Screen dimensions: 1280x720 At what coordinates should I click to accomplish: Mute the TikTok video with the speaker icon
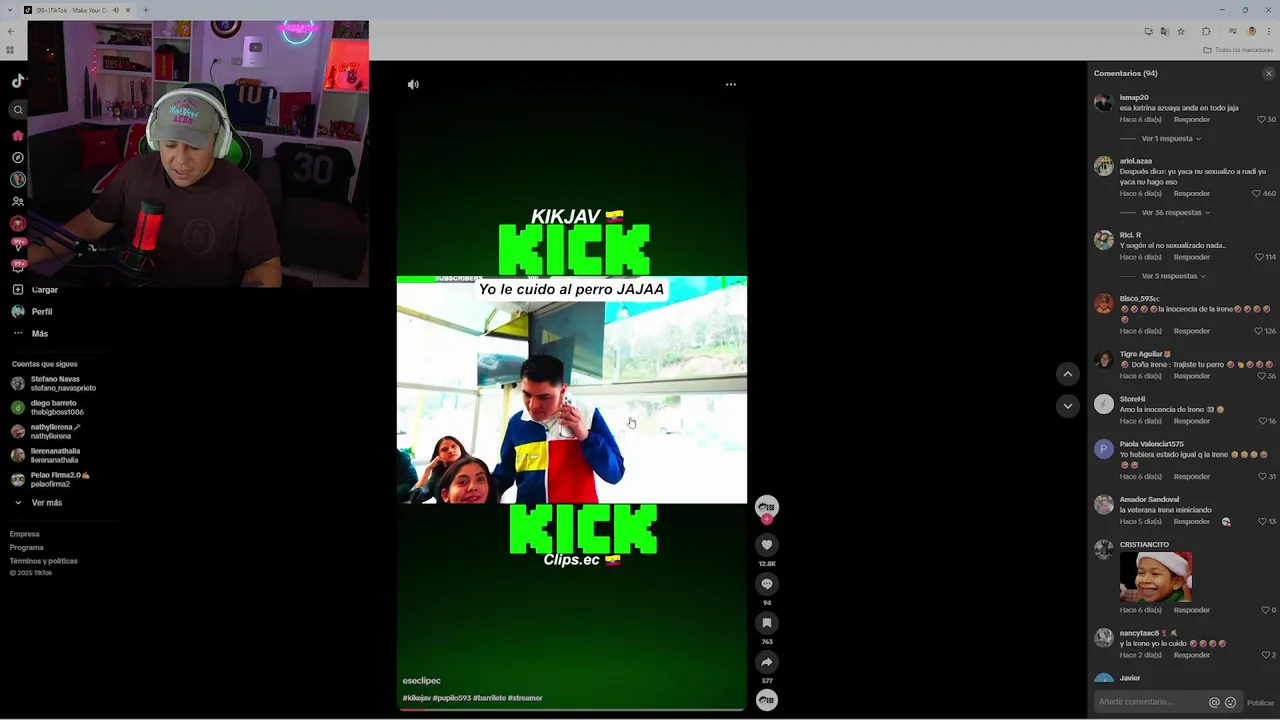[x=413, y=85]
